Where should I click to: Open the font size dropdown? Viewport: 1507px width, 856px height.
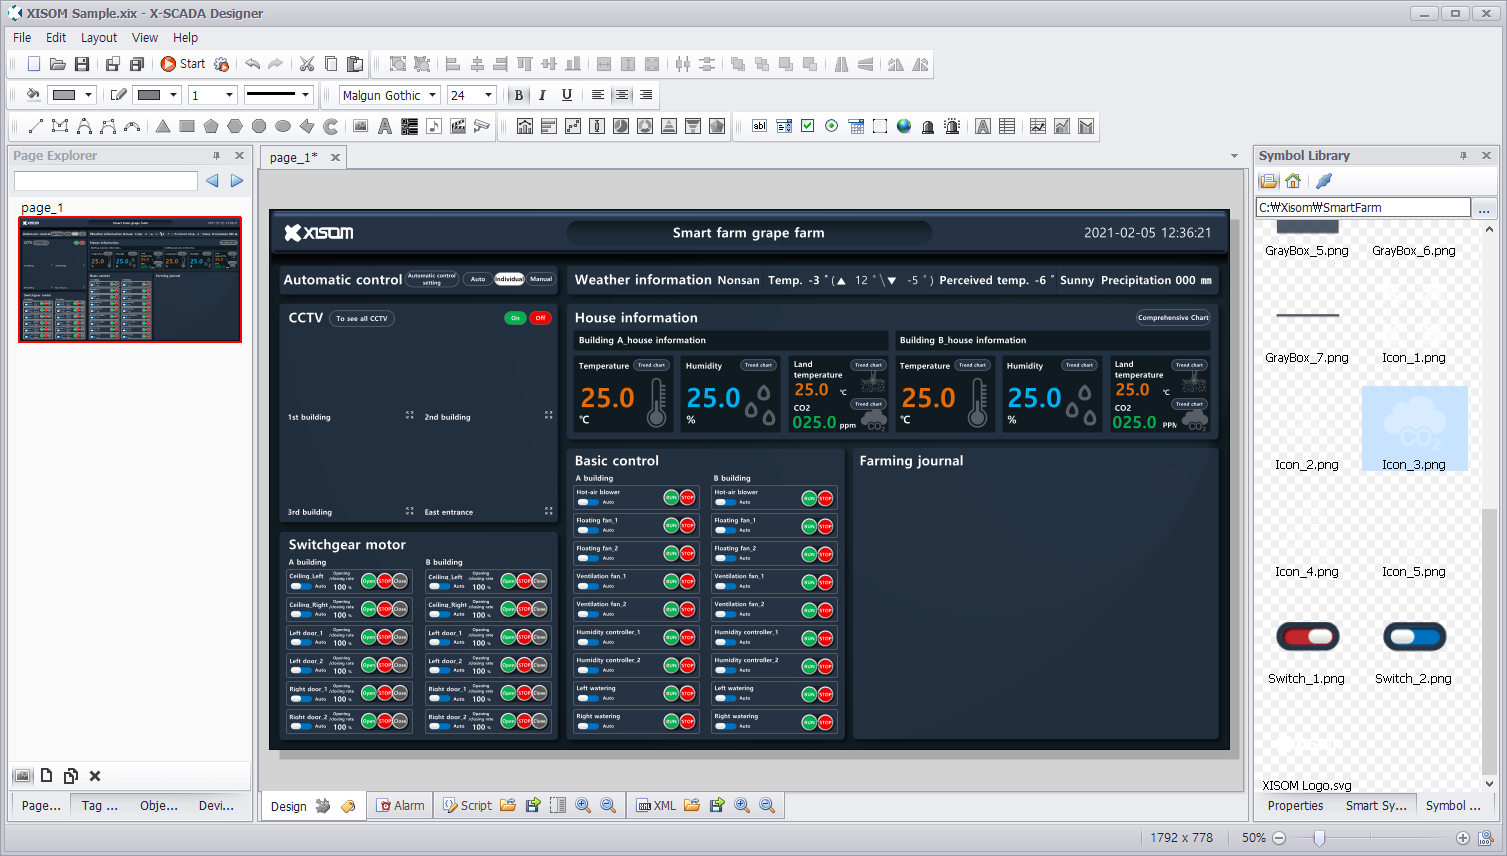coord(488,95)
